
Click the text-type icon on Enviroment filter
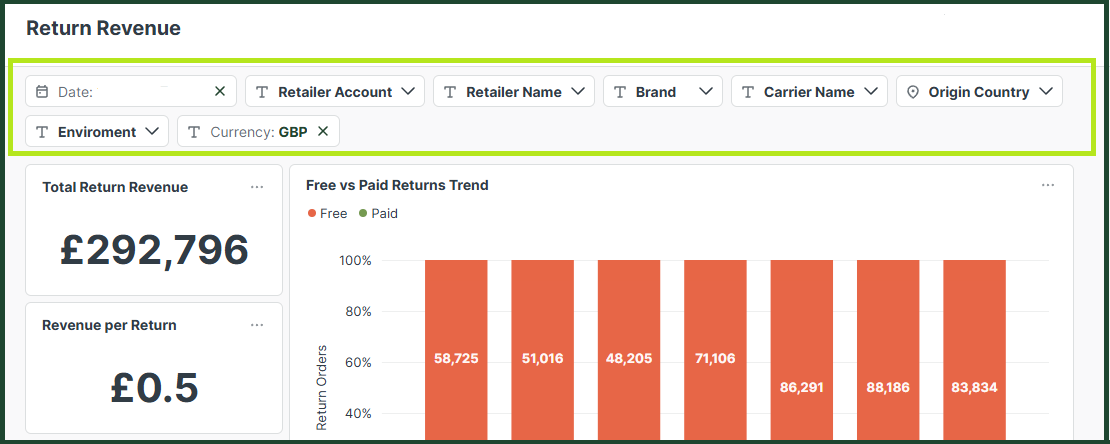pos(42,132)
